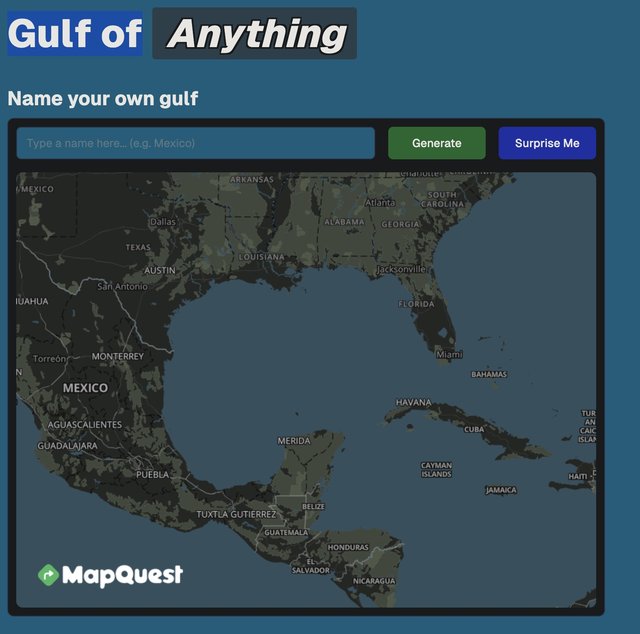This screenshot has width=640, height=634.
Task: Click the Torreón city label
Action: tap(49, 358)
